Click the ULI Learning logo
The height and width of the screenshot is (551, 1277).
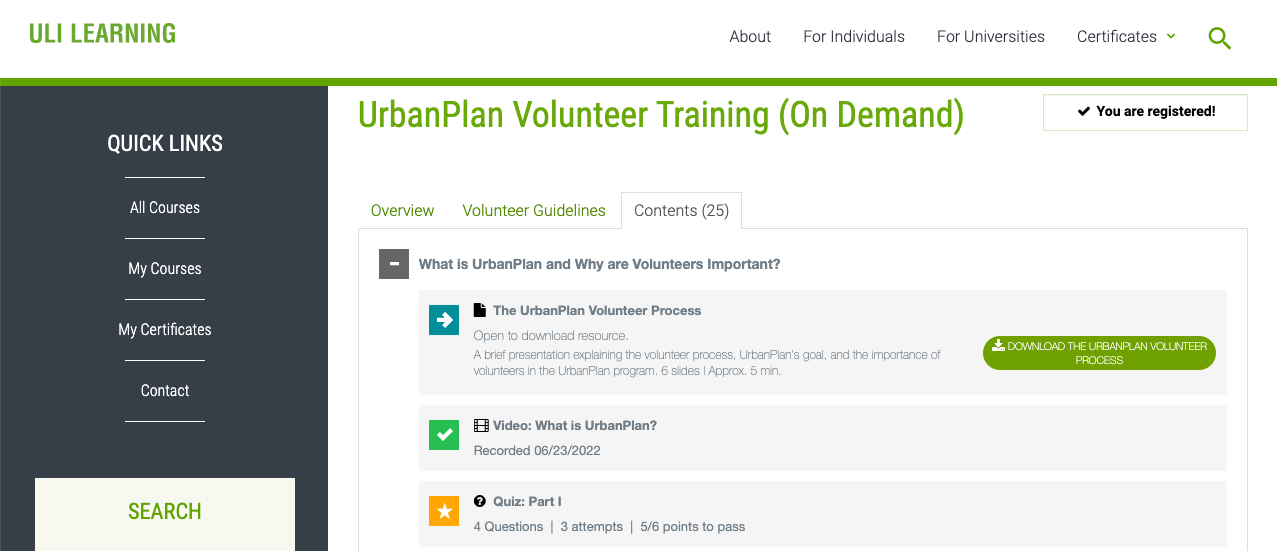(x=102, y=34)
